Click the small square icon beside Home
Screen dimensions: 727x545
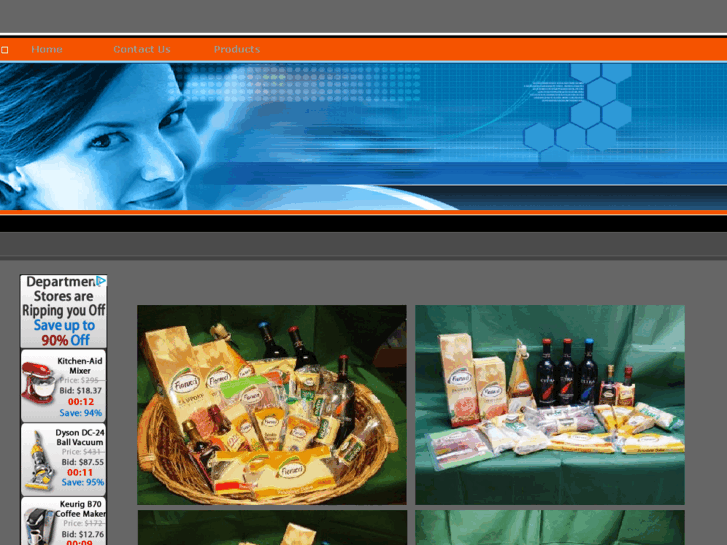(x=5, y=50)
